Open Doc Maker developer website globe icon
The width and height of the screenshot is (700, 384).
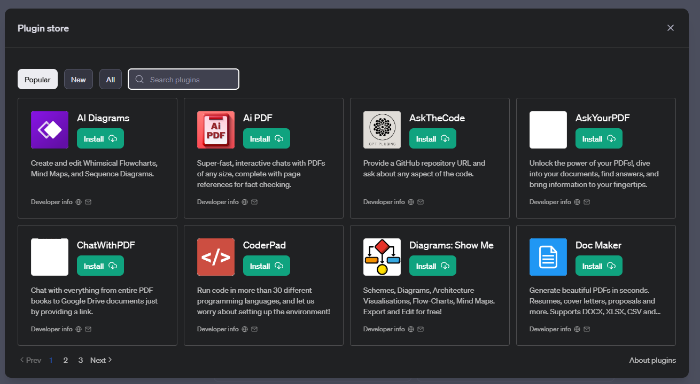(577, 329)
